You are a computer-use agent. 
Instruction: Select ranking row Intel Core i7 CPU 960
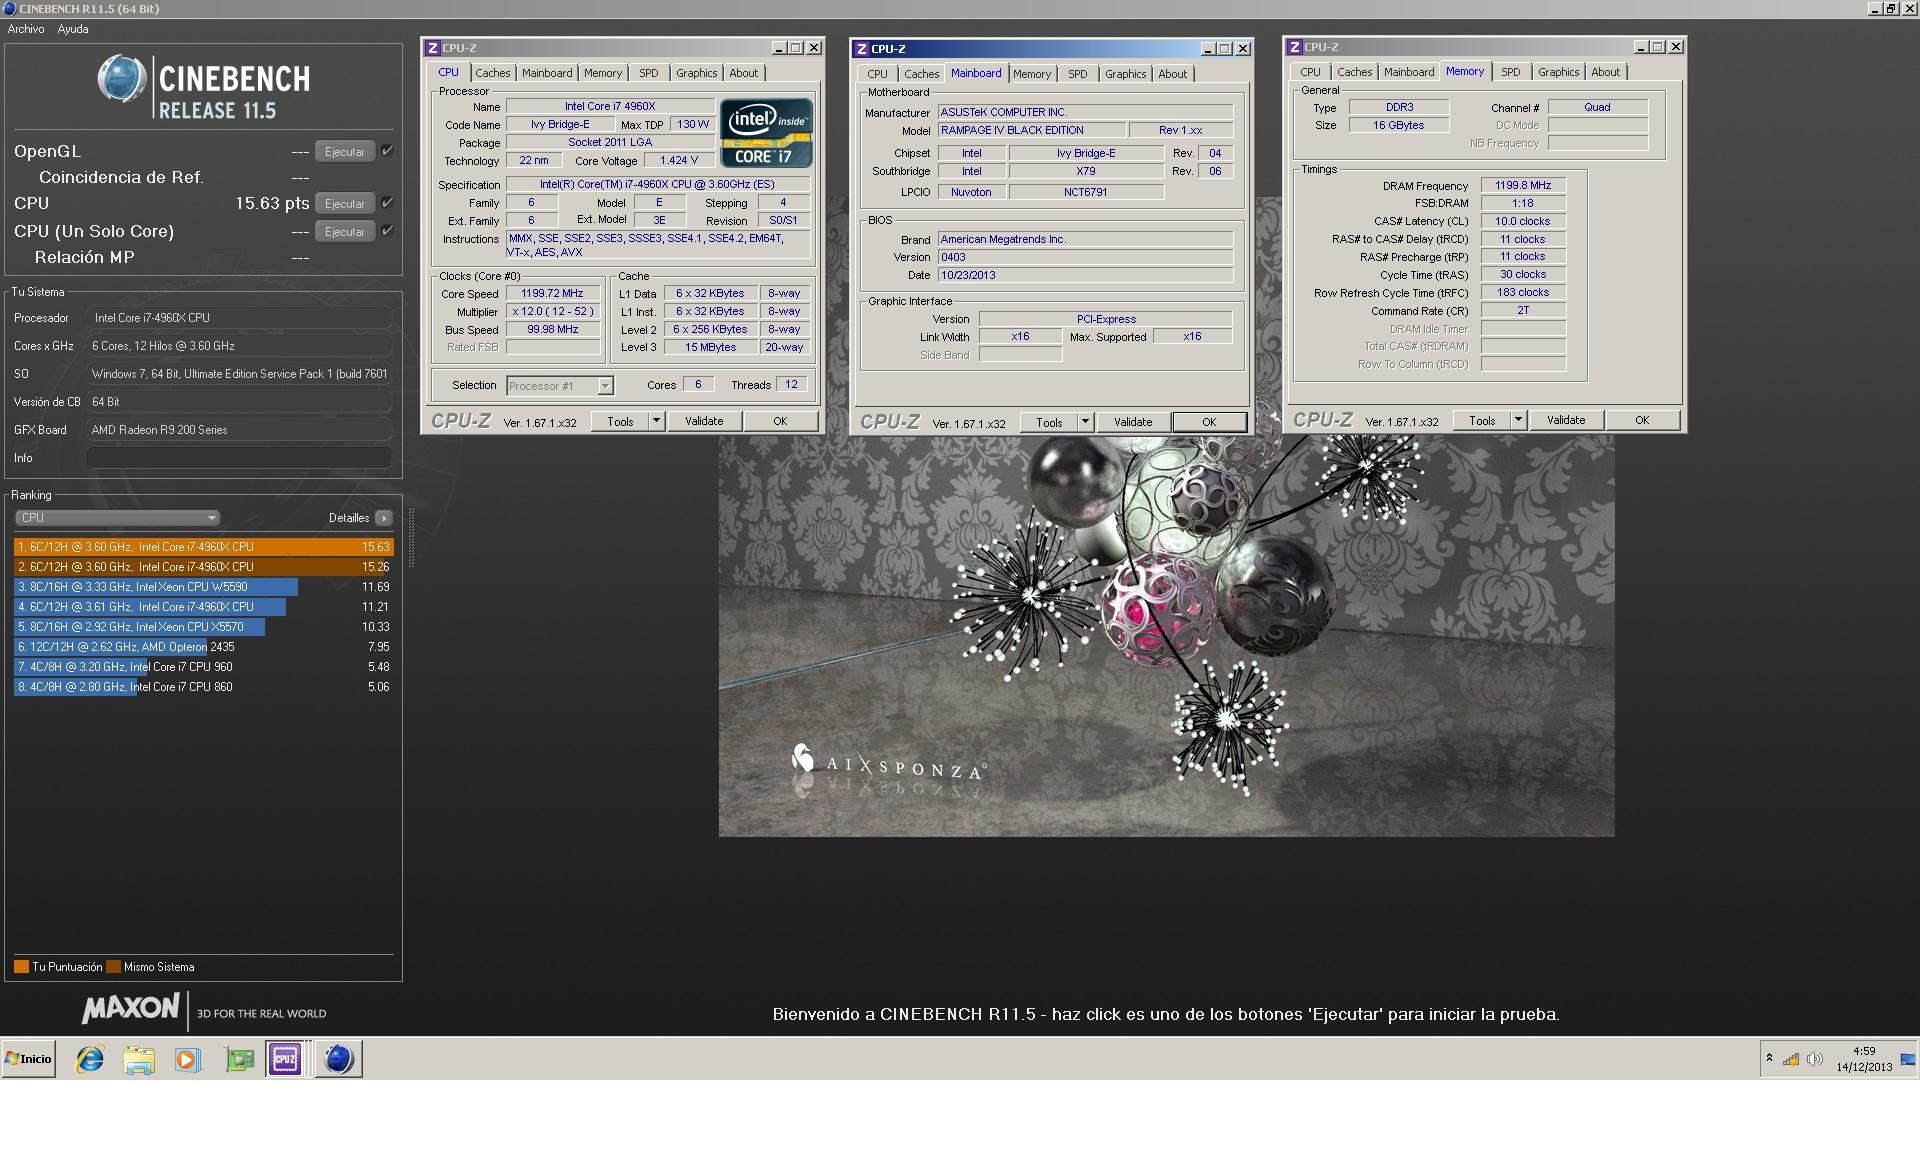[x=204, y=667]
